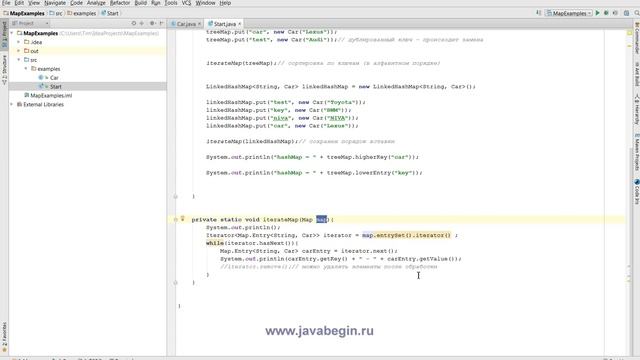
Task: Expand the .idea folder node
Action: coord(19,42)
